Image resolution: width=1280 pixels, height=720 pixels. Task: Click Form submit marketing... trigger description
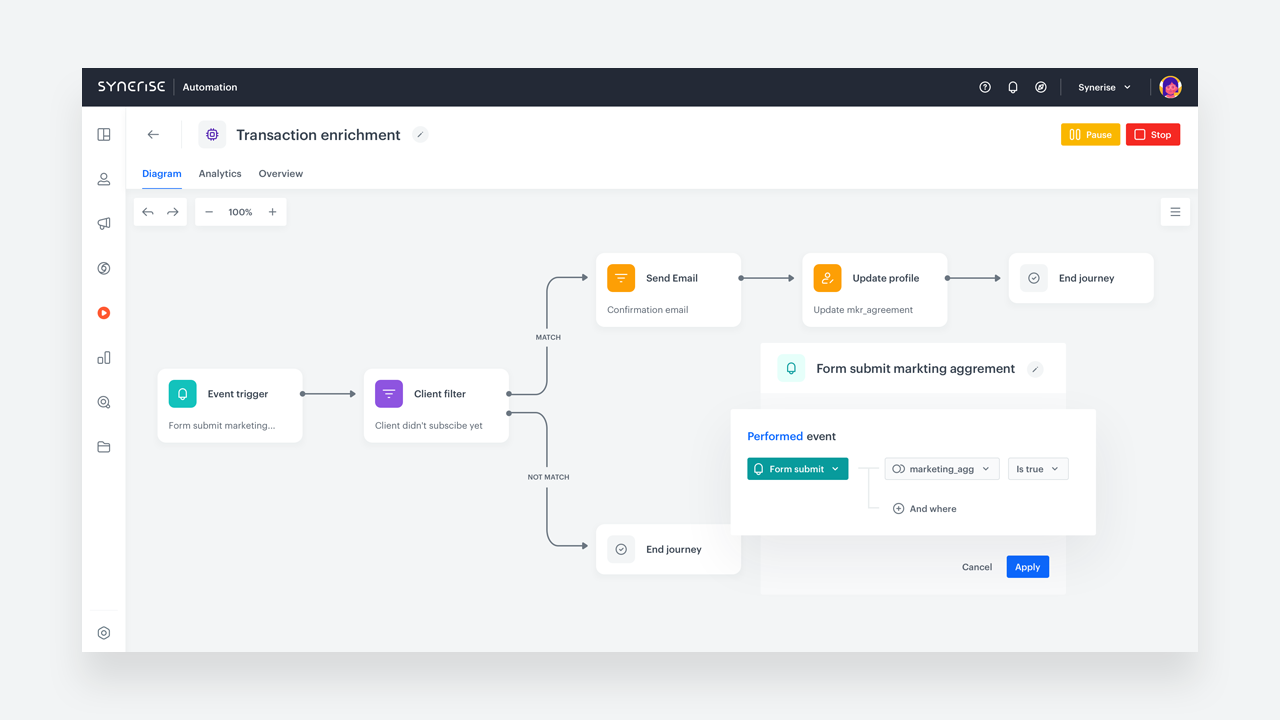(222, 426)
